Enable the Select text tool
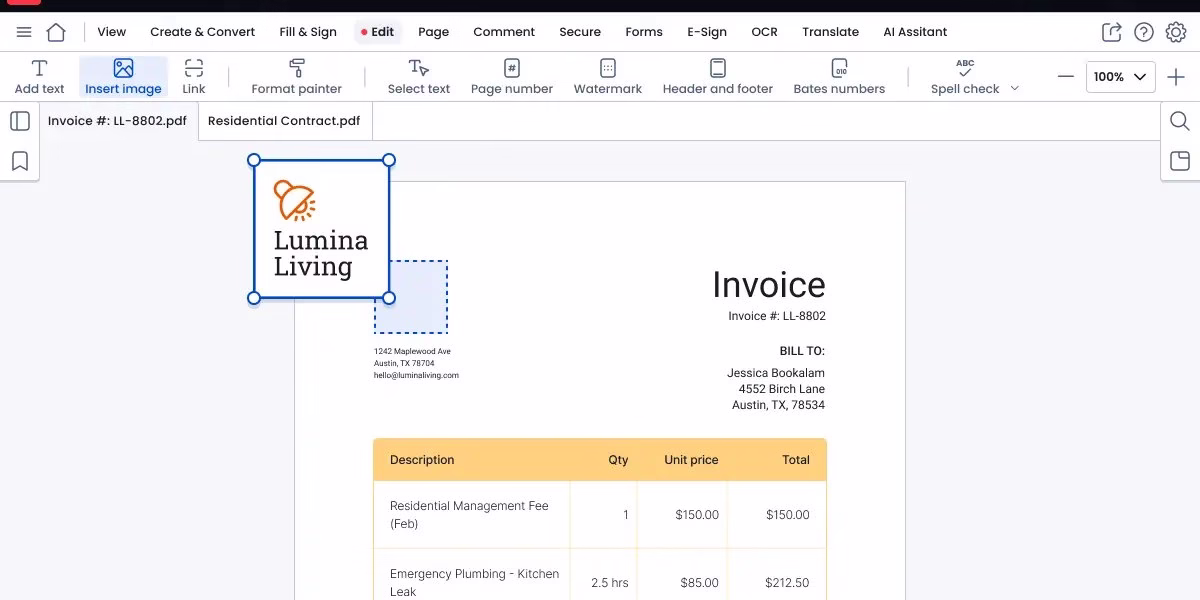The height and width of the screenshot is (600, 1200). 419,77
